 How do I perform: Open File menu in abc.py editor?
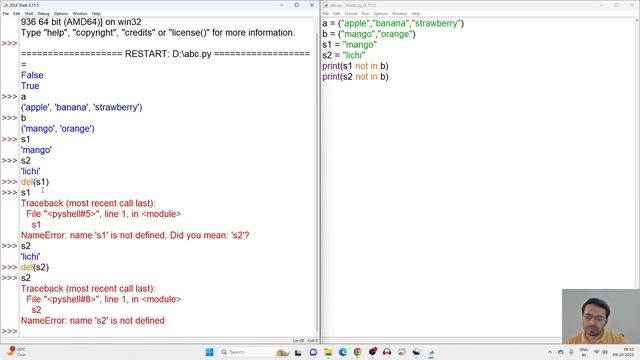326,13
